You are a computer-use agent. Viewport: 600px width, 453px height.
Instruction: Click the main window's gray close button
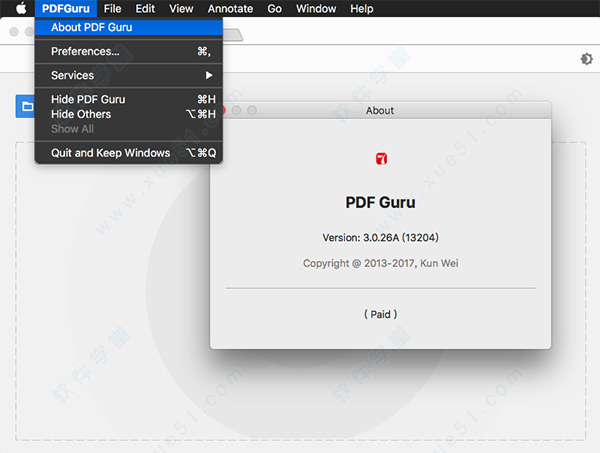click(14, 32)
